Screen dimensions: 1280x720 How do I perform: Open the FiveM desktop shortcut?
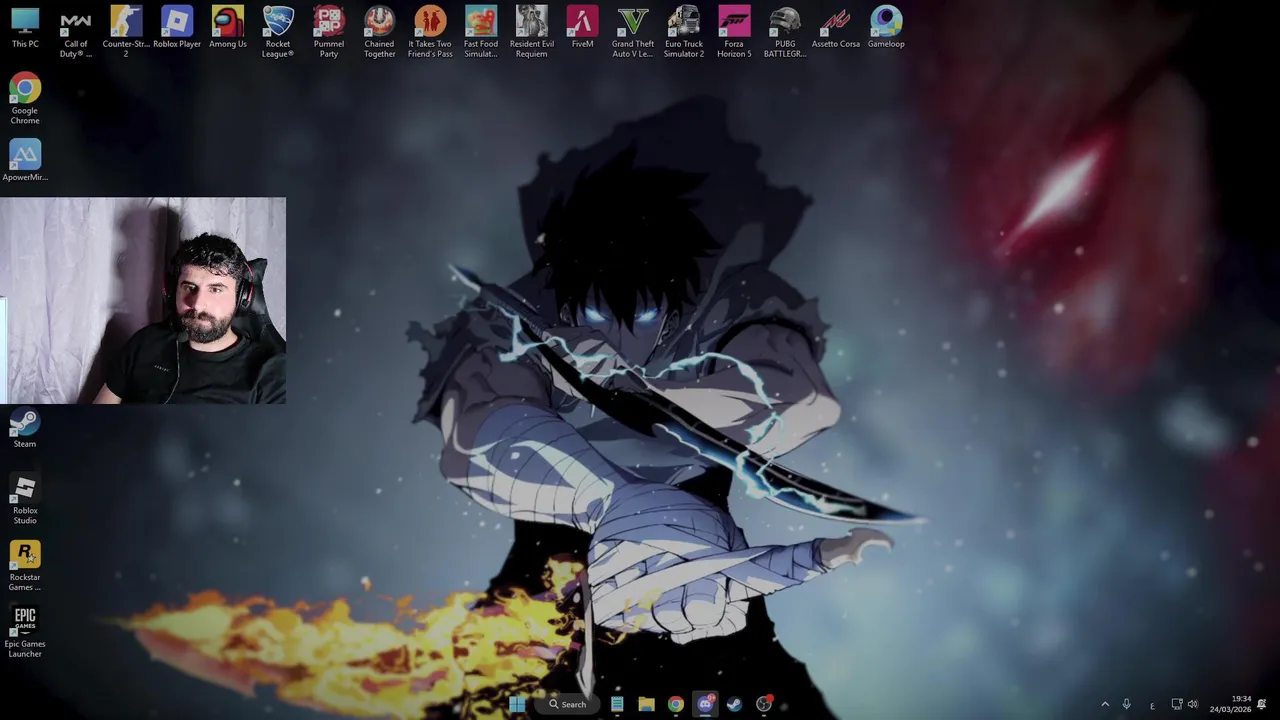pos(582,28)
